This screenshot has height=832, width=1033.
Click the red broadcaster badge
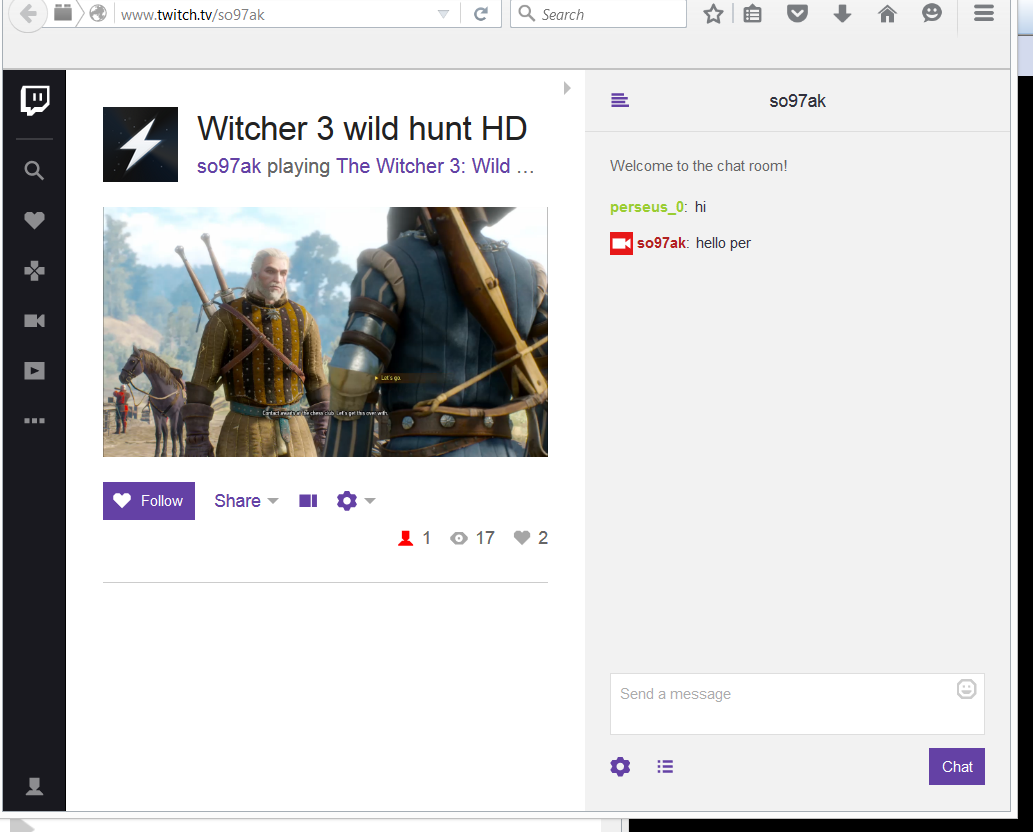point(621,243)
